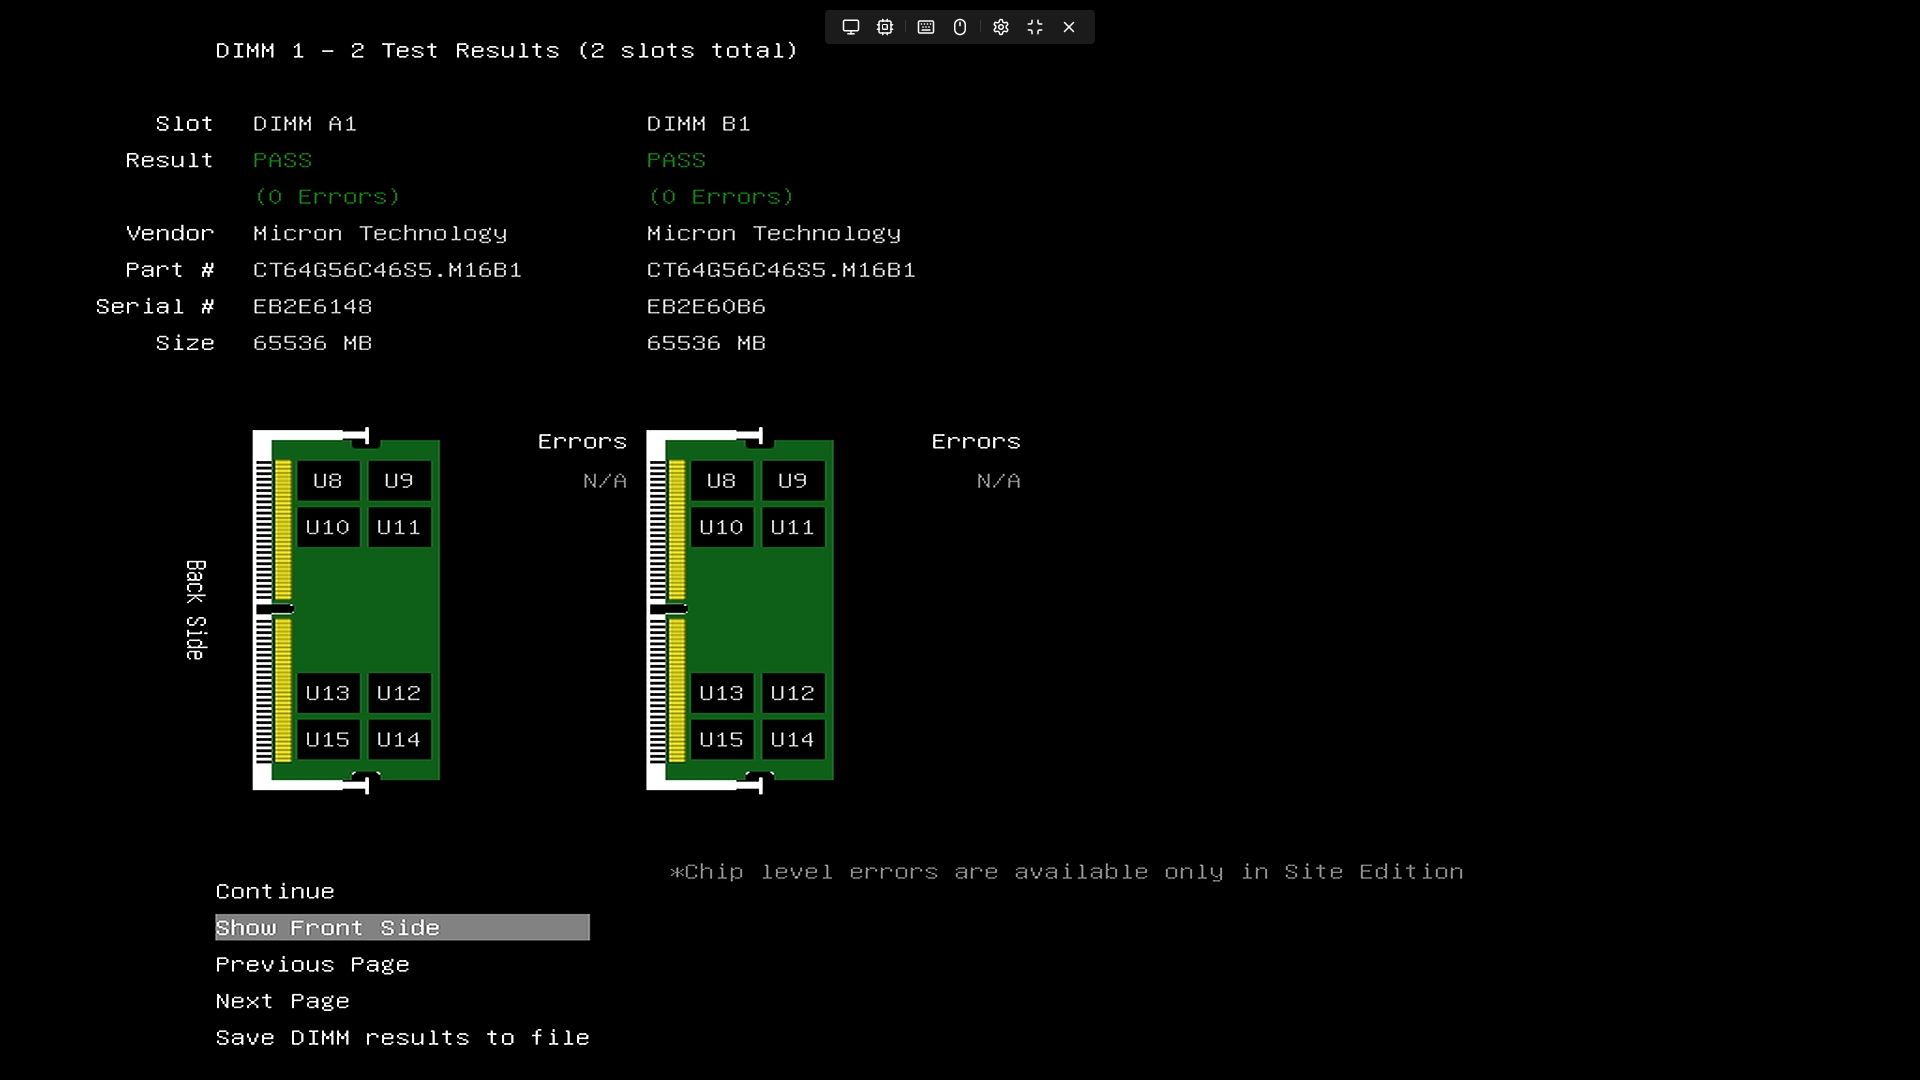Exit fullscreen using the collapse arrows icon
This screenshot has width=1920, height=1080.
pyautogui.click(x=1035, y=27)
